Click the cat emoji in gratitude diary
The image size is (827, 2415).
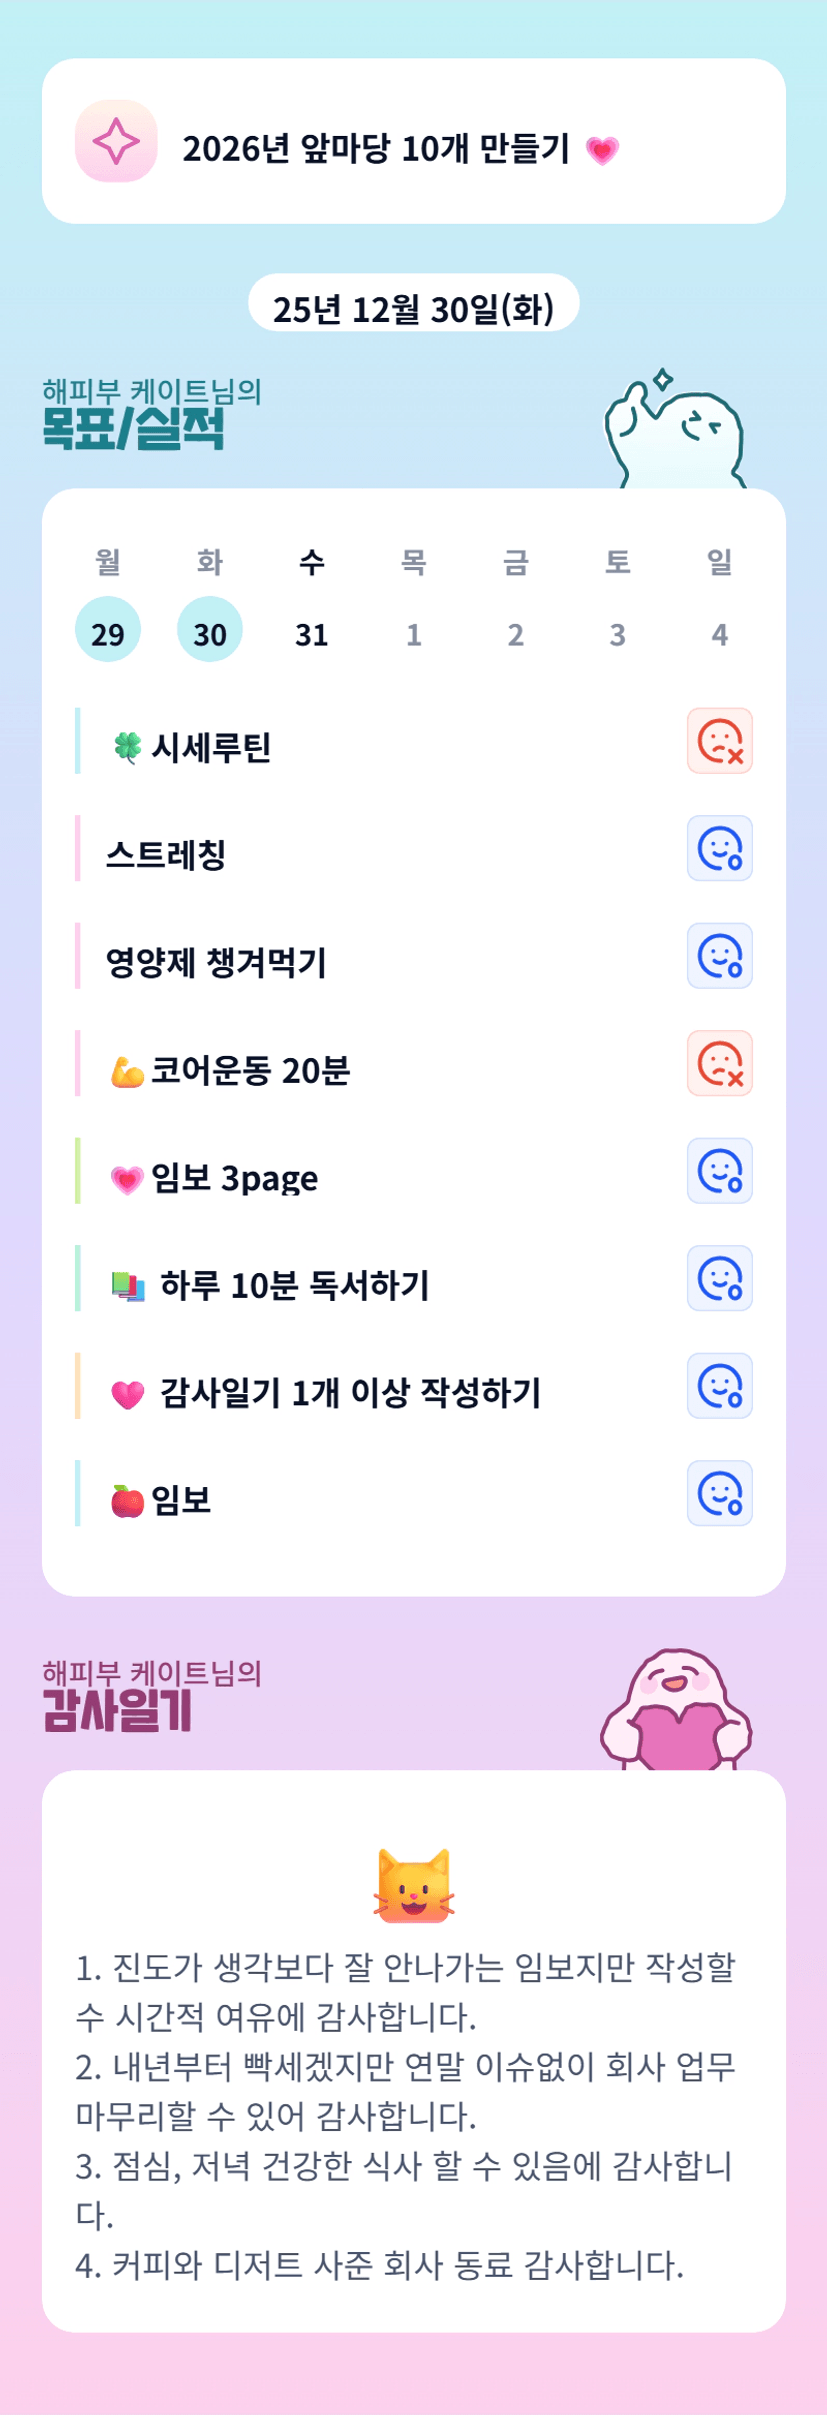pyautogui.click(x=414, y=1886)
